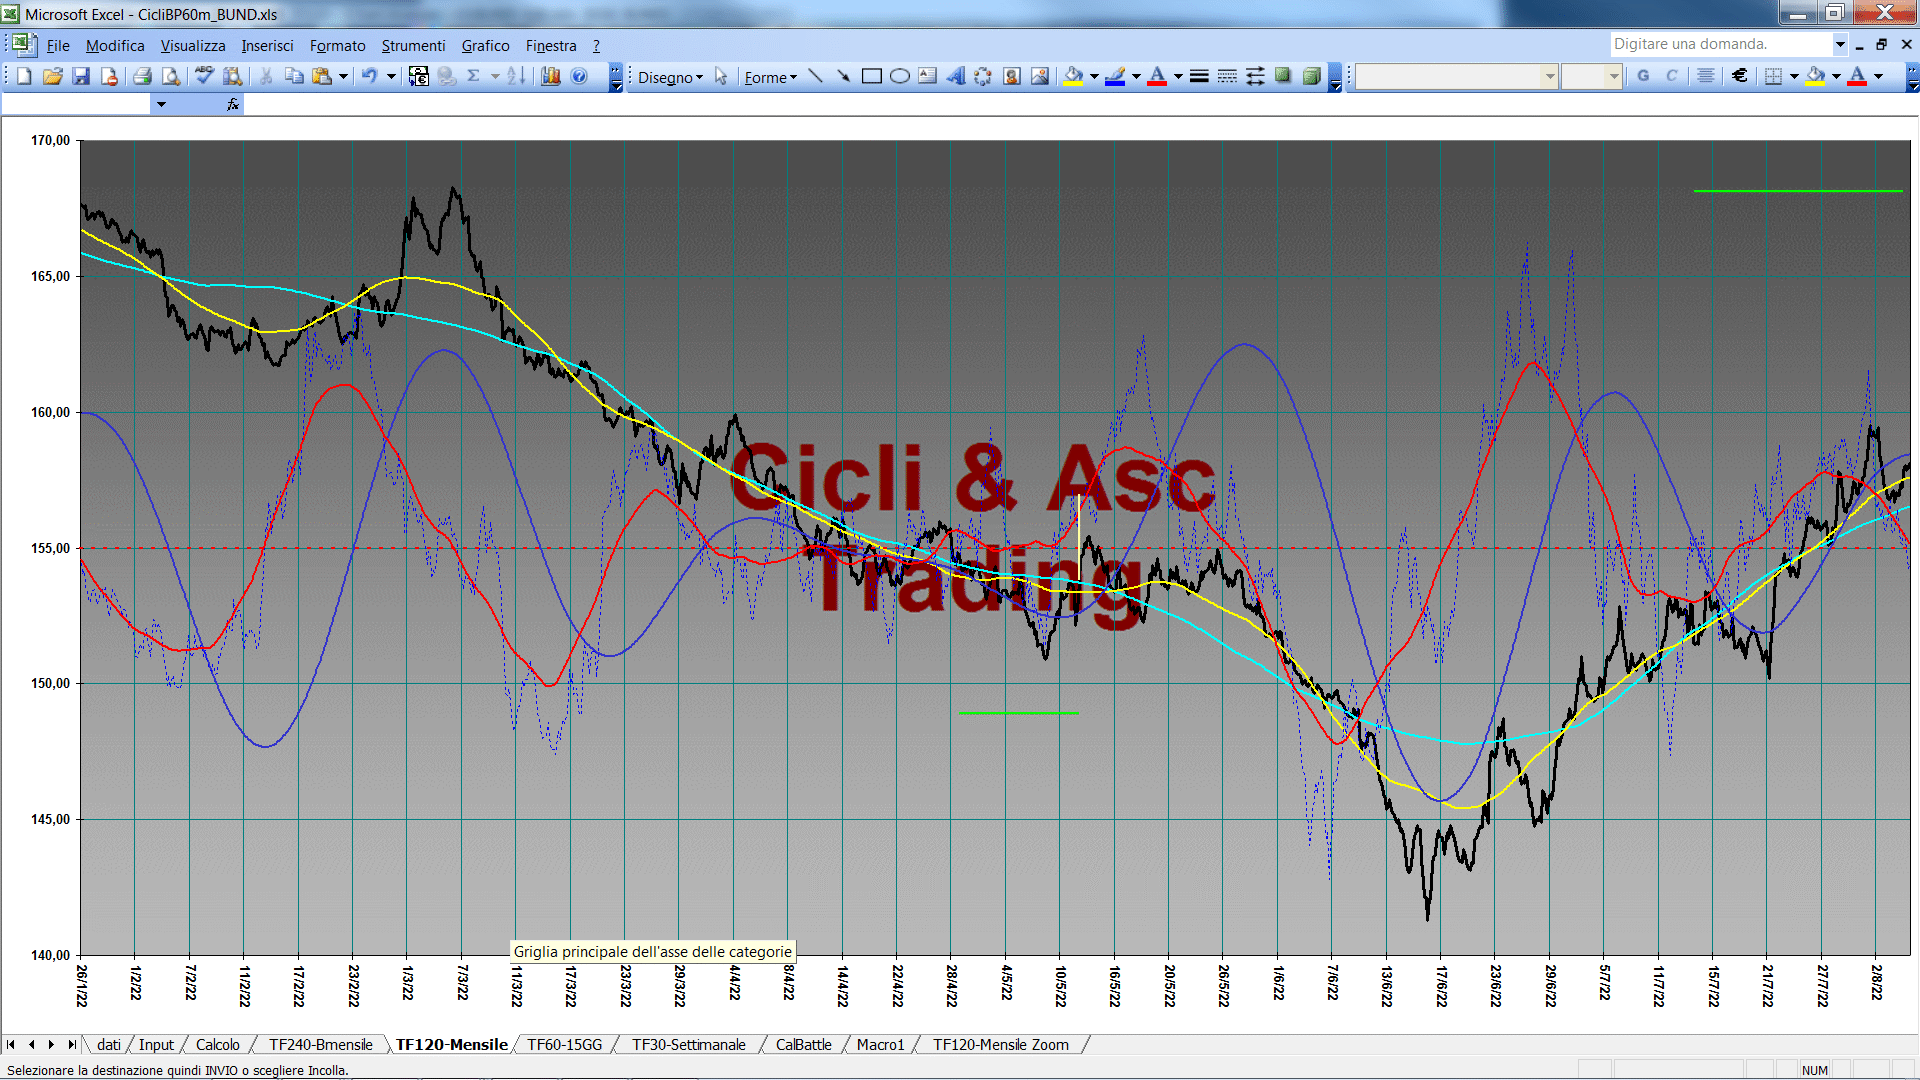Viewport: 1920px width, 1080px height.
Task: Open the font name combo box
Action: pos(1457,76)
